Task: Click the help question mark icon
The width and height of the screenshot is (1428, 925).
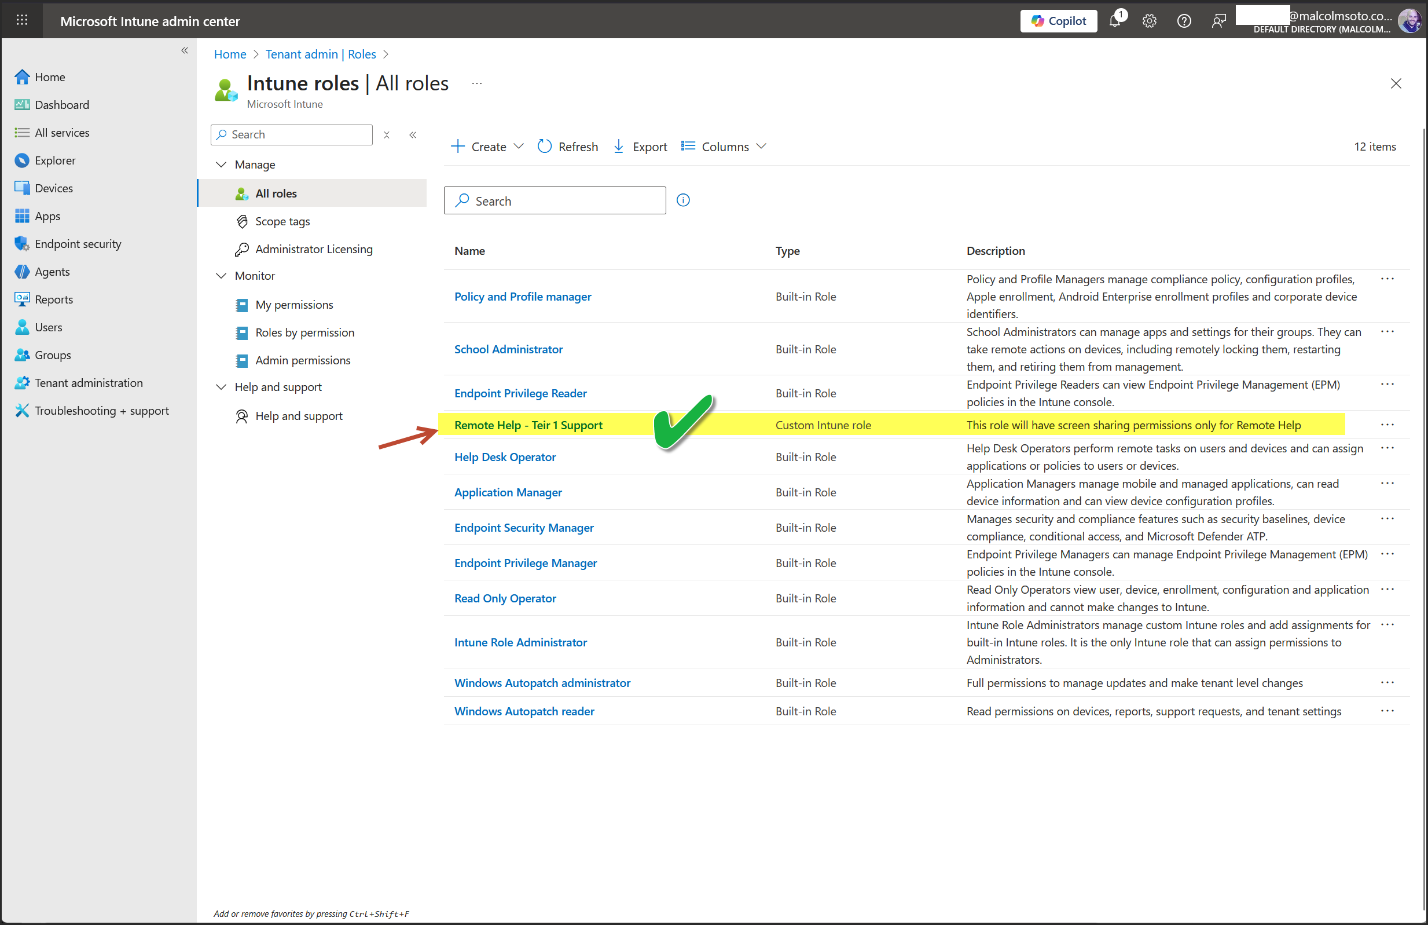Action: (x=1184, y=21)
